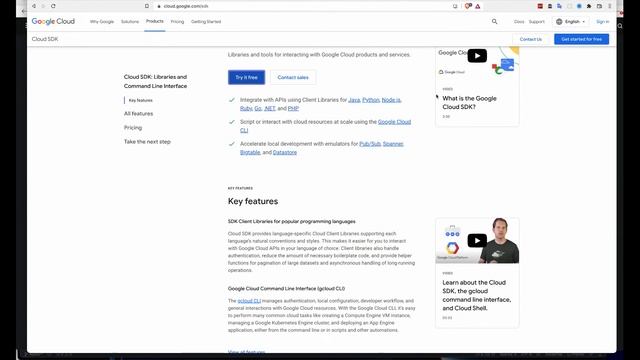640x360 pixels.
Task: Open the Java client library link
Action: 354,100
